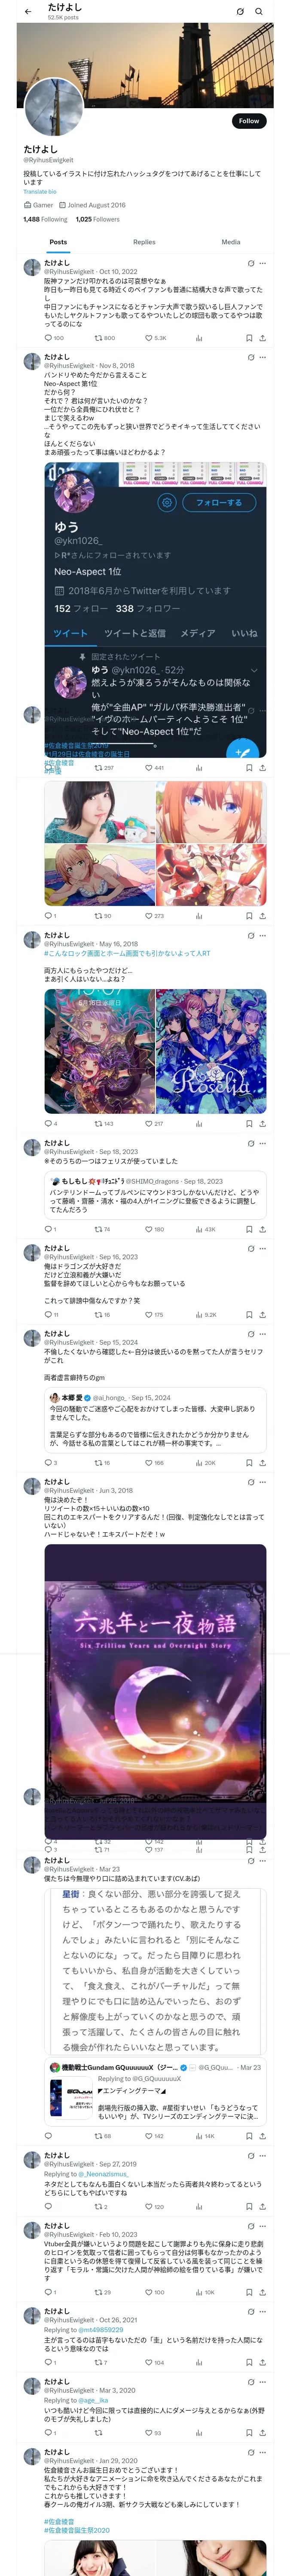
Task: Follow the たけよし account
Action: (248, 121)
